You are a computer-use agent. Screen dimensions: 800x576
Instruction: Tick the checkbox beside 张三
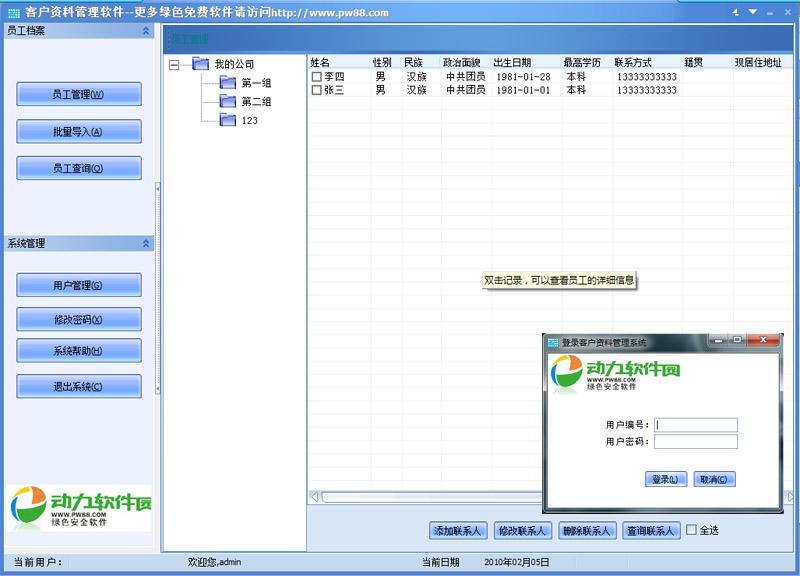(x=317, y=90)
